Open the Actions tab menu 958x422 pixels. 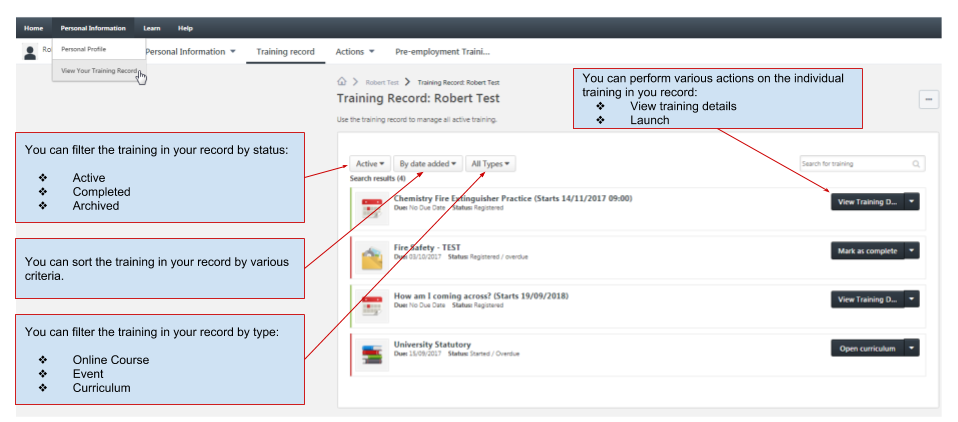(x=355, y=51)
